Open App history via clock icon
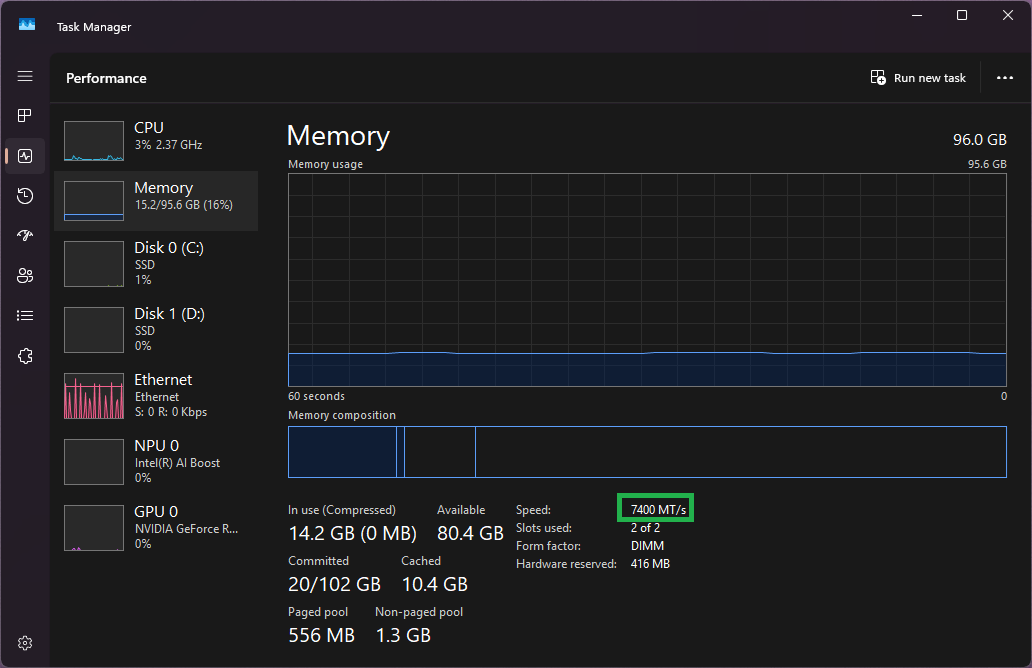The image size is (1032, 668). [x=24, y=195]
